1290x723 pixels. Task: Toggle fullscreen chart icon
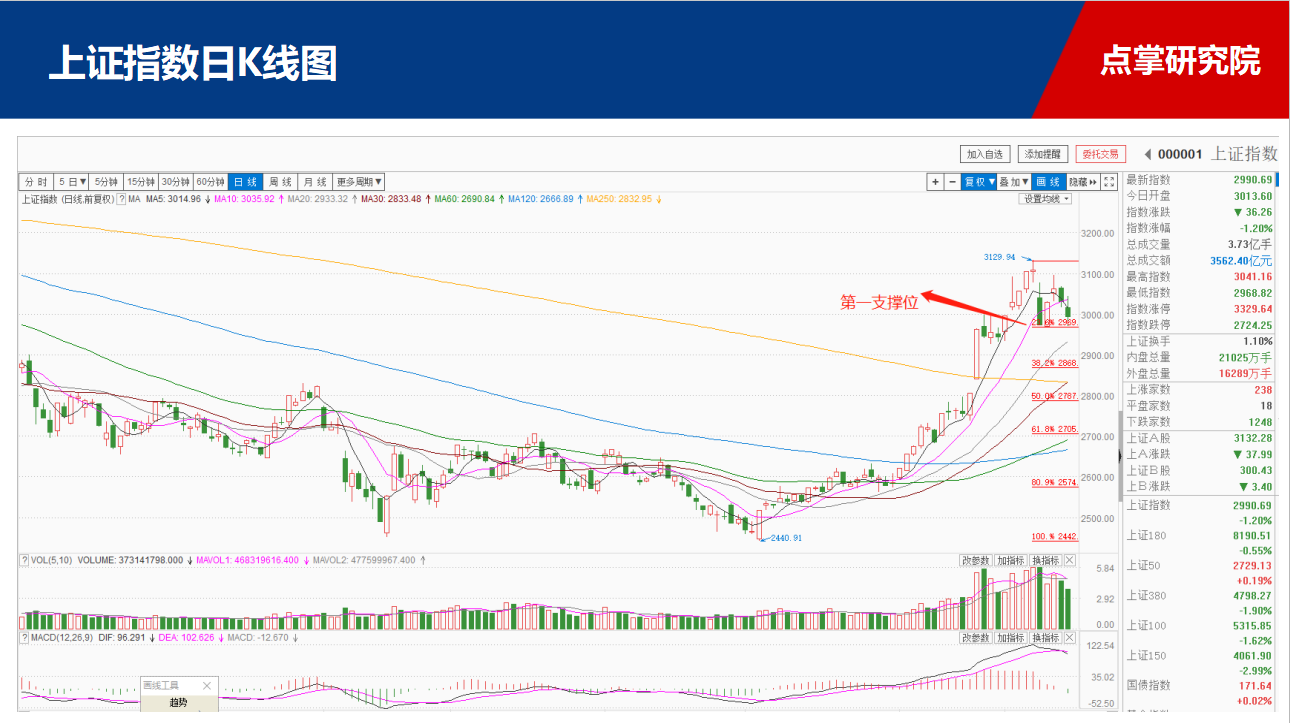pyautogui.click(x=1109, y=182)
